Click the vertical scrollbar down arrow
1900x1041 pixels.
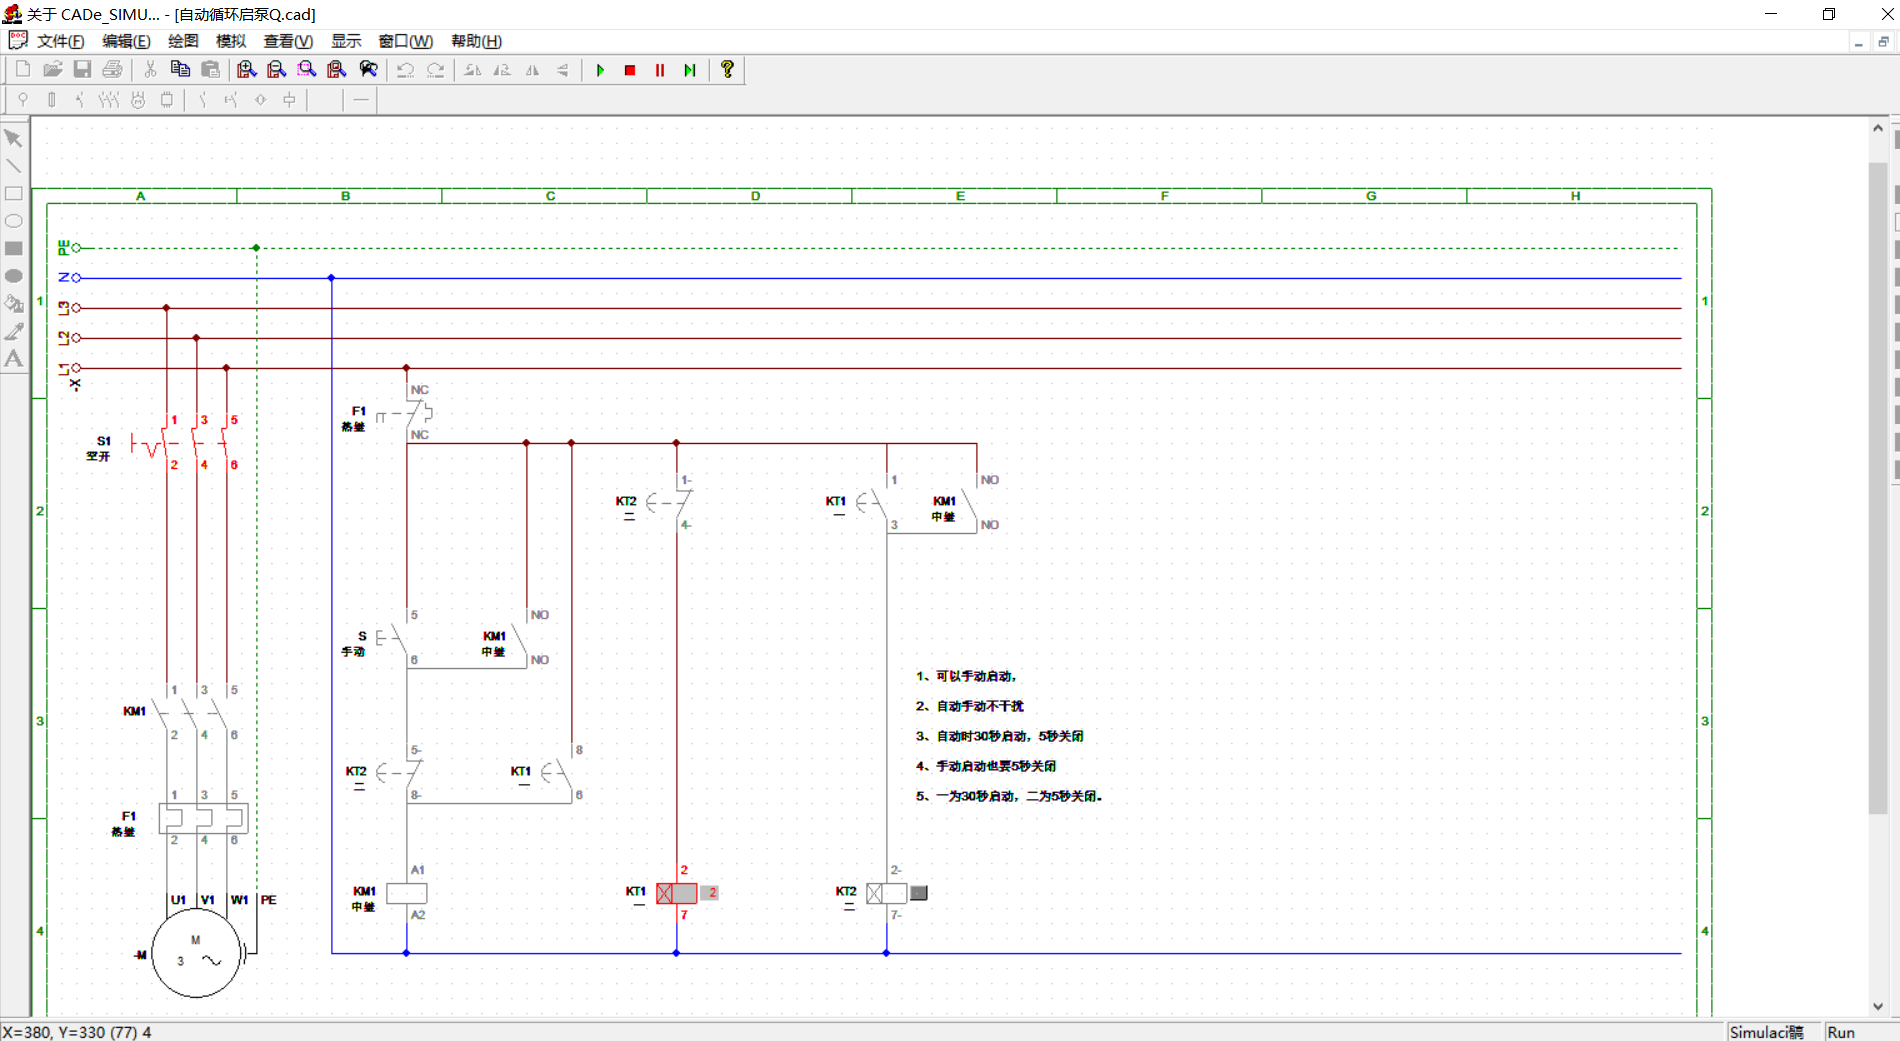pos(1878,1006)
